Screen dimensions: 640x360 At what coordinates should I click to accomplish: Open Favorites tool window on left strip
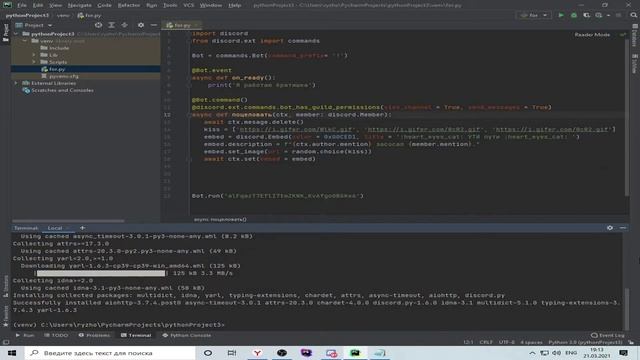[5, 316]
